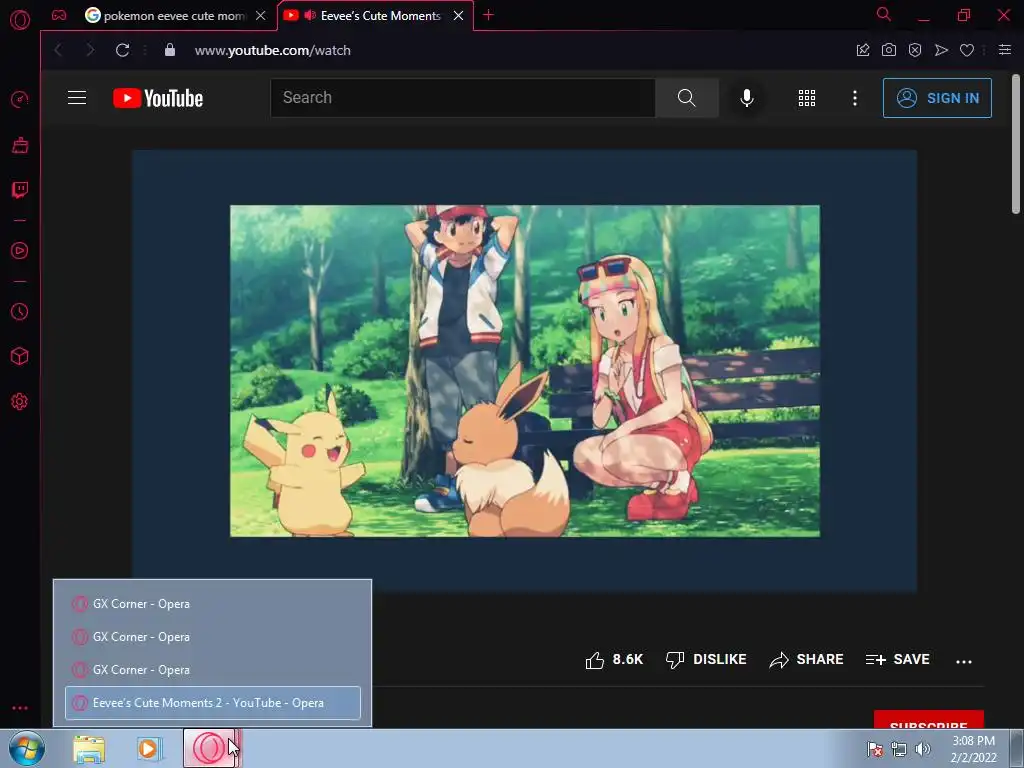Open History clock in sidebar

point(20,312)
